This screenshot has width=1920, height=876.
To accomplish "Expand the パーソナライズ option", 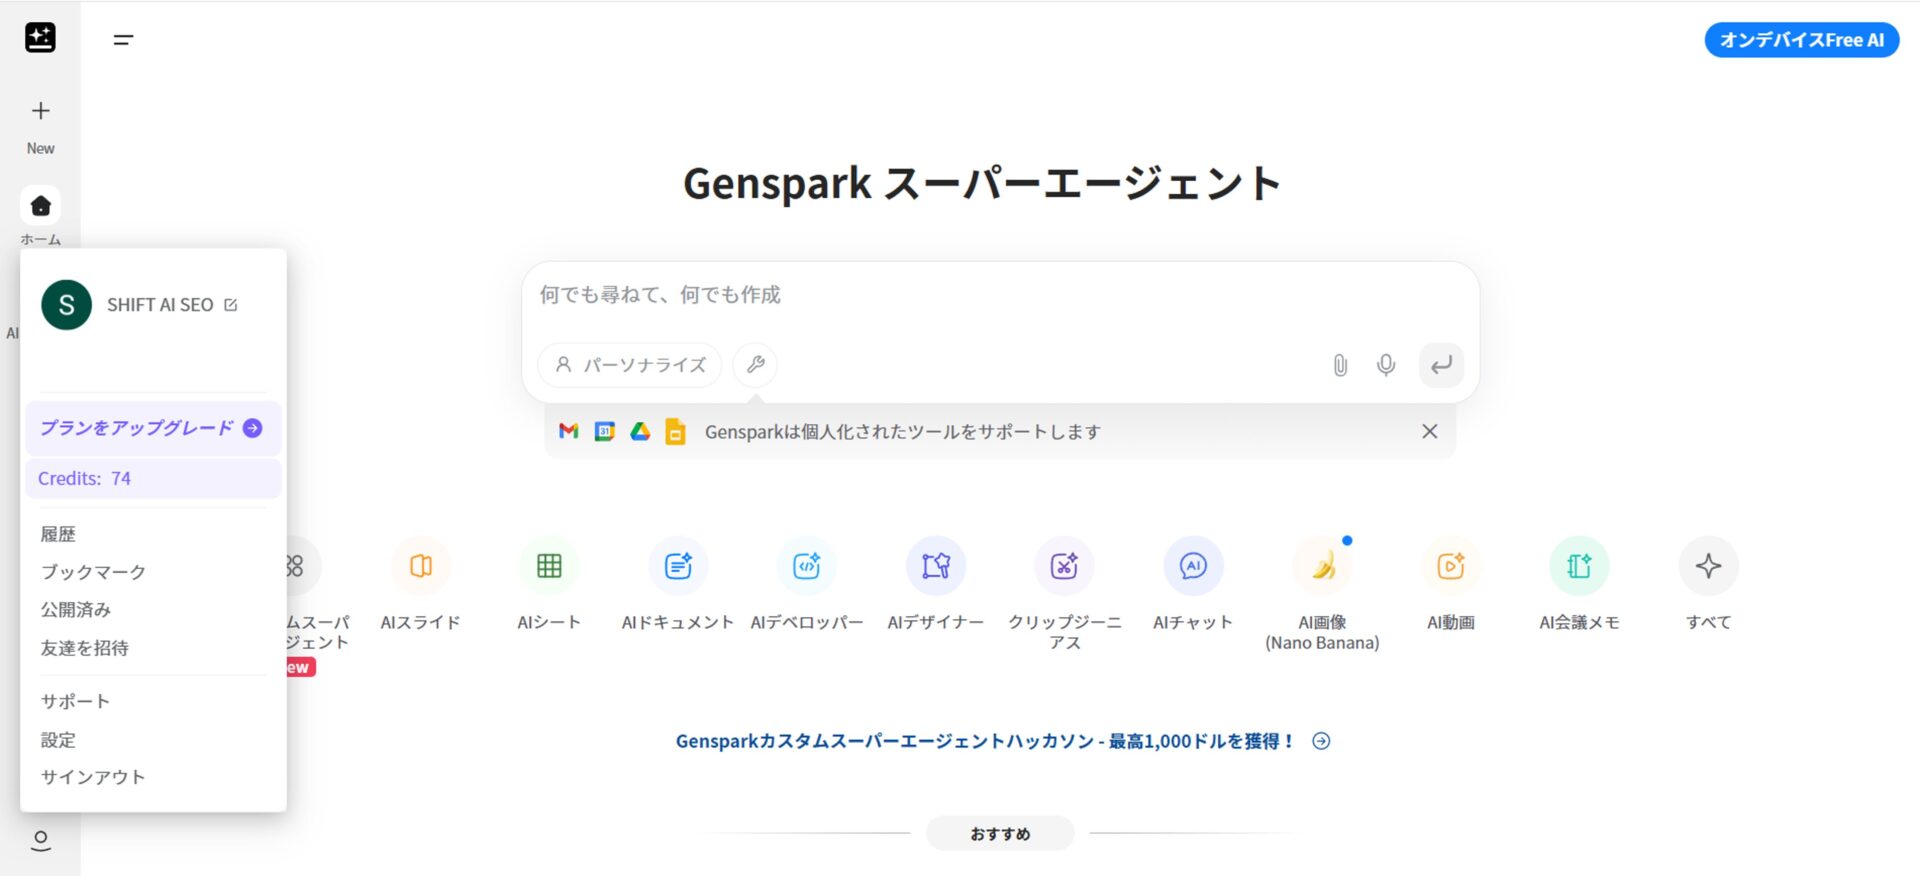I will [x=630, y=365].
